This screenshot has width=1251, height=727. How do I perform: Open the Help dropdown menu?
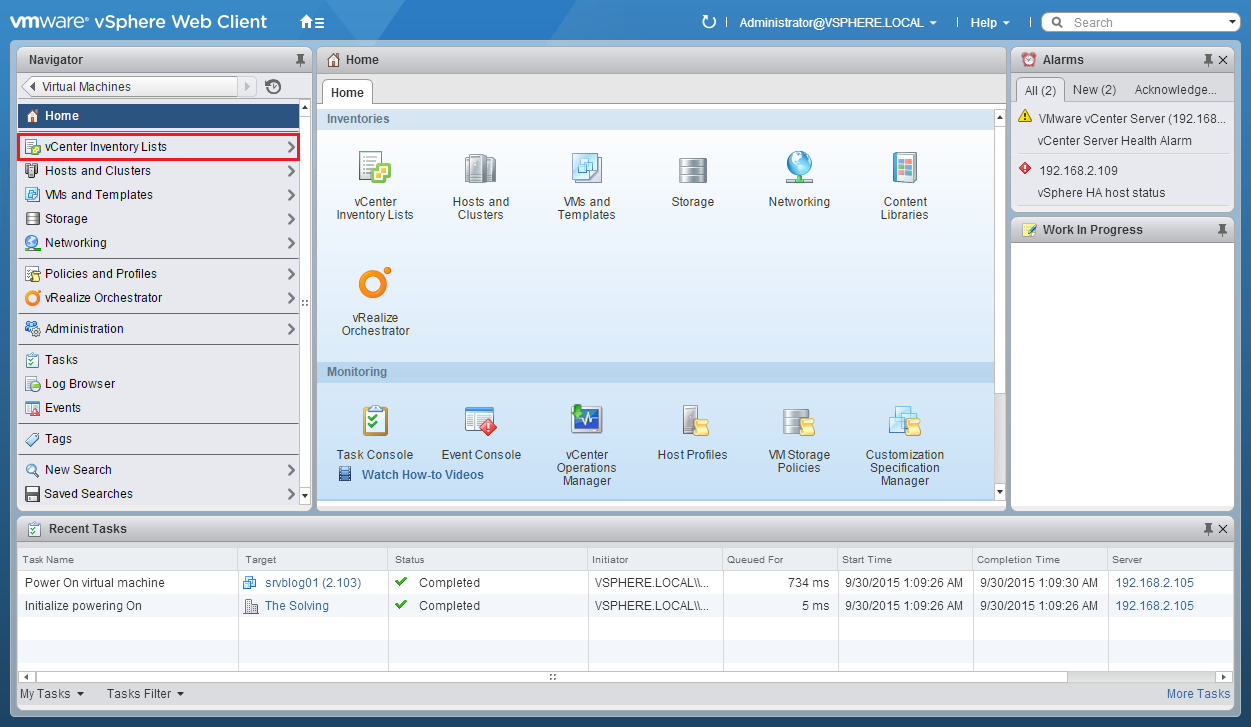click(990, 22)
